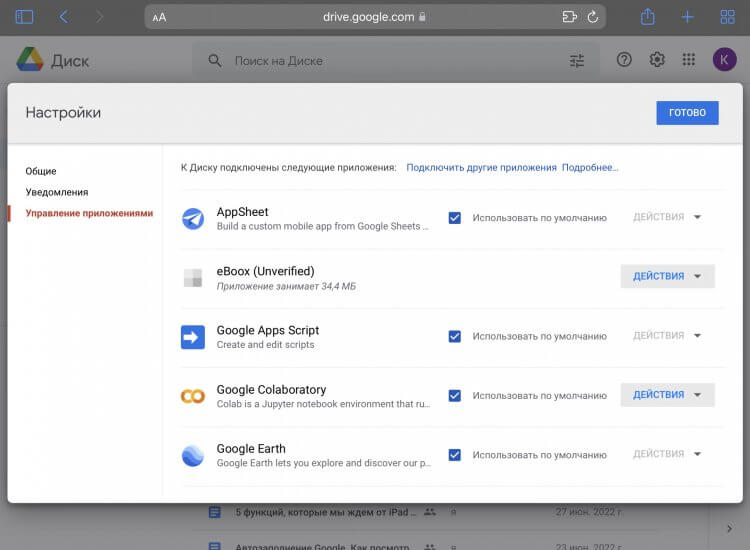
Task: Uncheck default use for Google Earth
Action: [455, 455]
